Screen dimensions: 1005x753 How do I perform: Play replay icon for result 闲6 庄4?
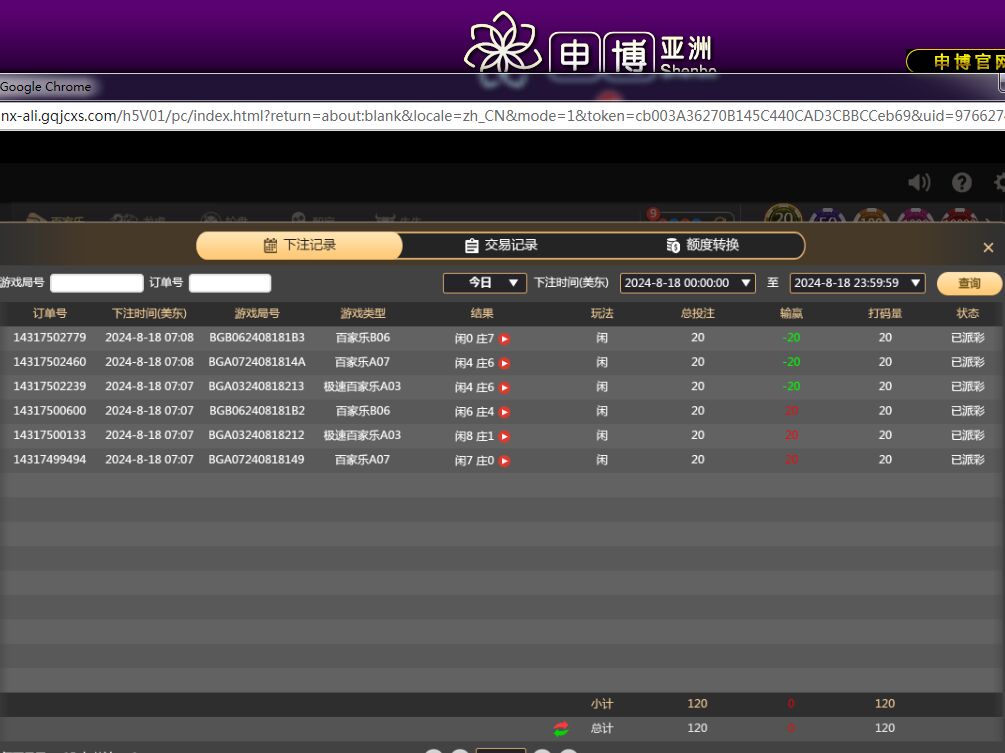coord(505,412)
